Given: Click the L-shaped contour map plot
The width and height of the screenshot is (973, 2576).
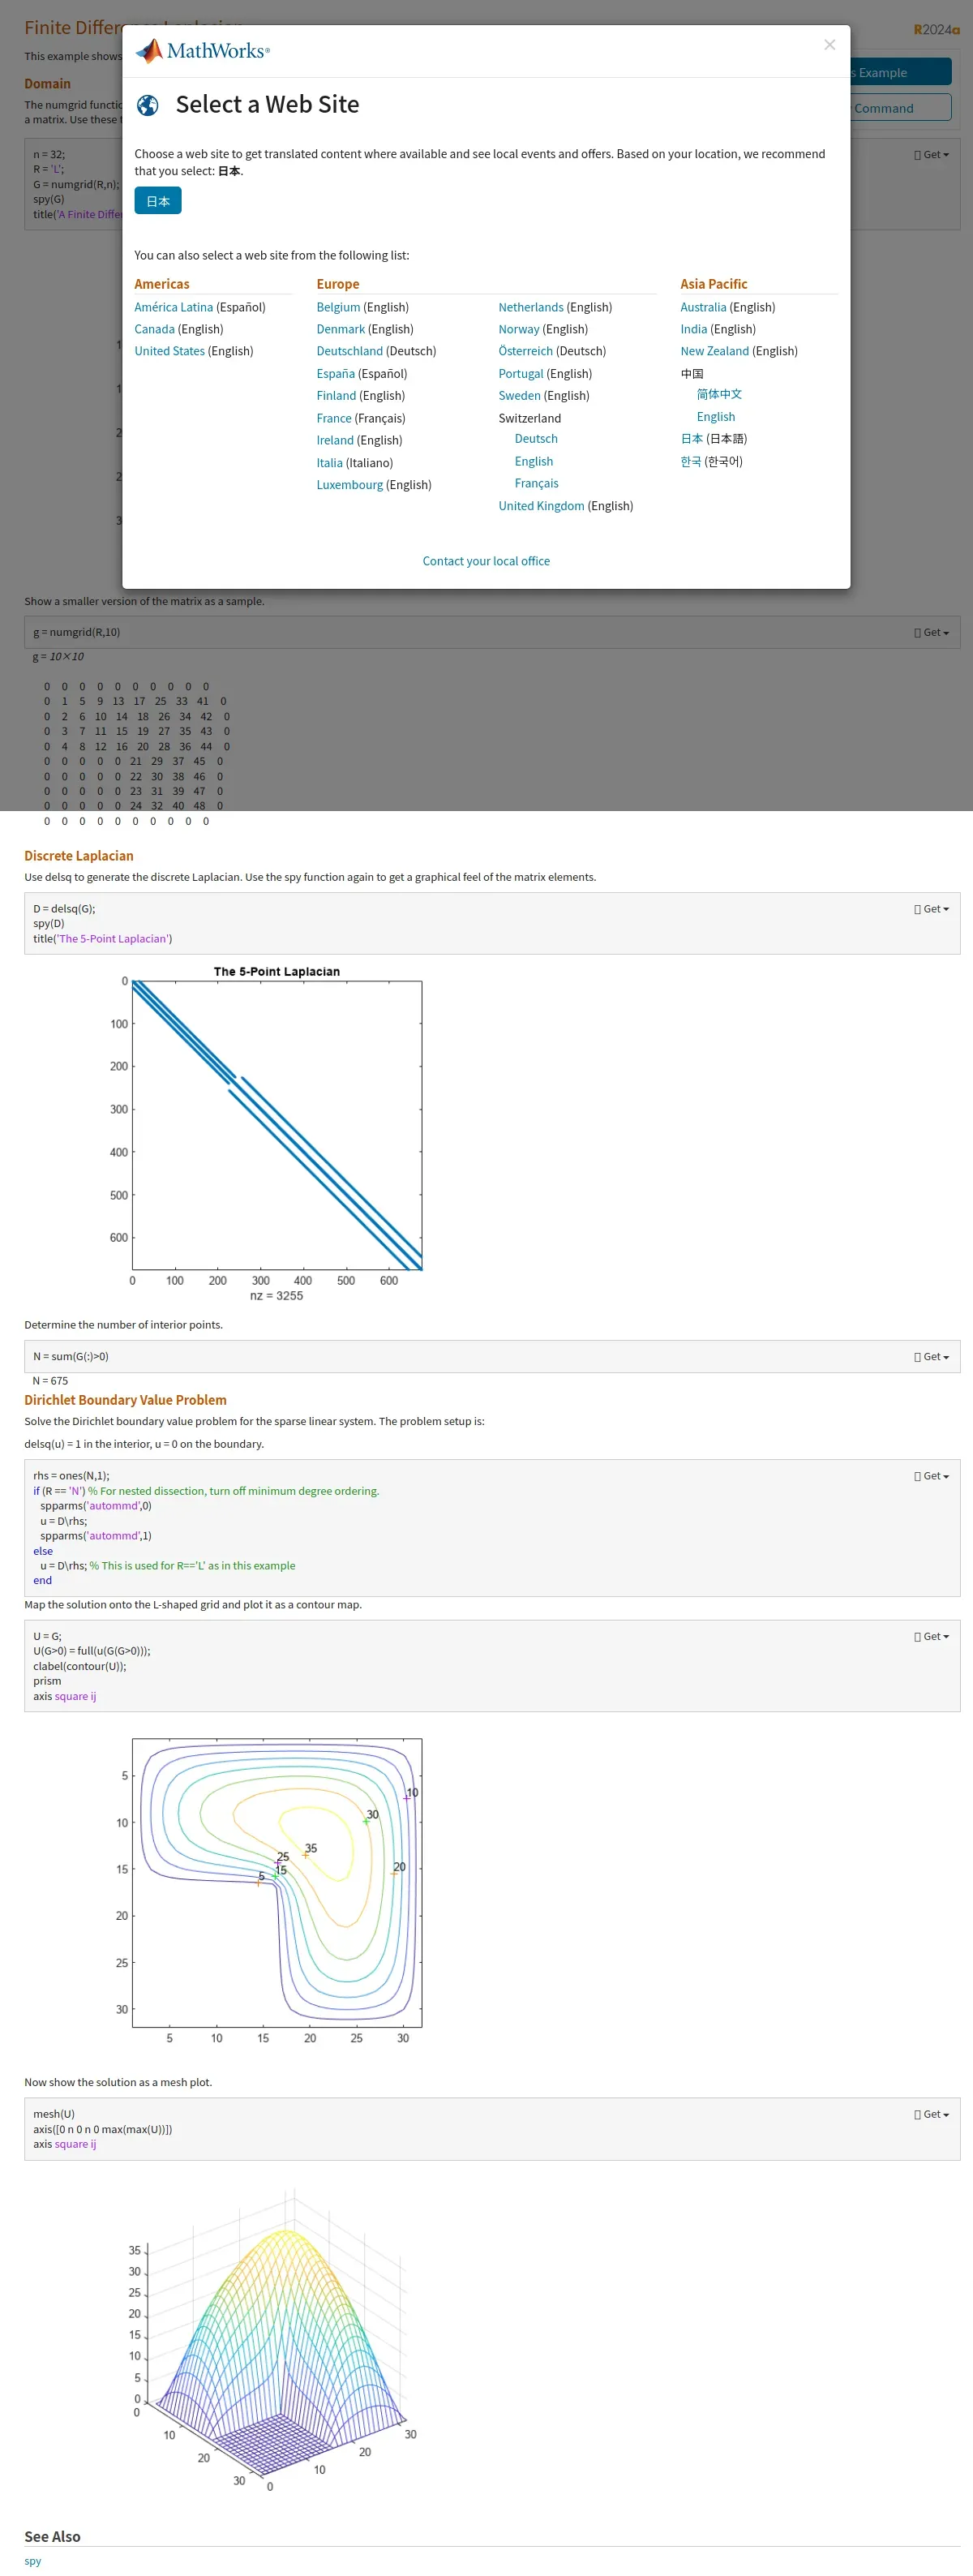Looking at the screenshot, I should 277,1883.
